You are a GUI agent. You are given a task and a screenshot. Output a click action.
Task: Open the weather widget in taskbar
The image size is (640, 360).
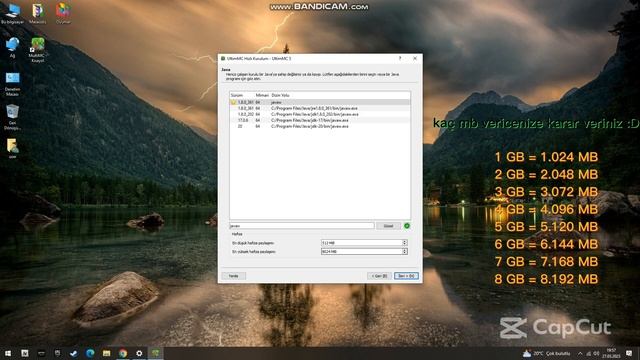tap(546, 353)
